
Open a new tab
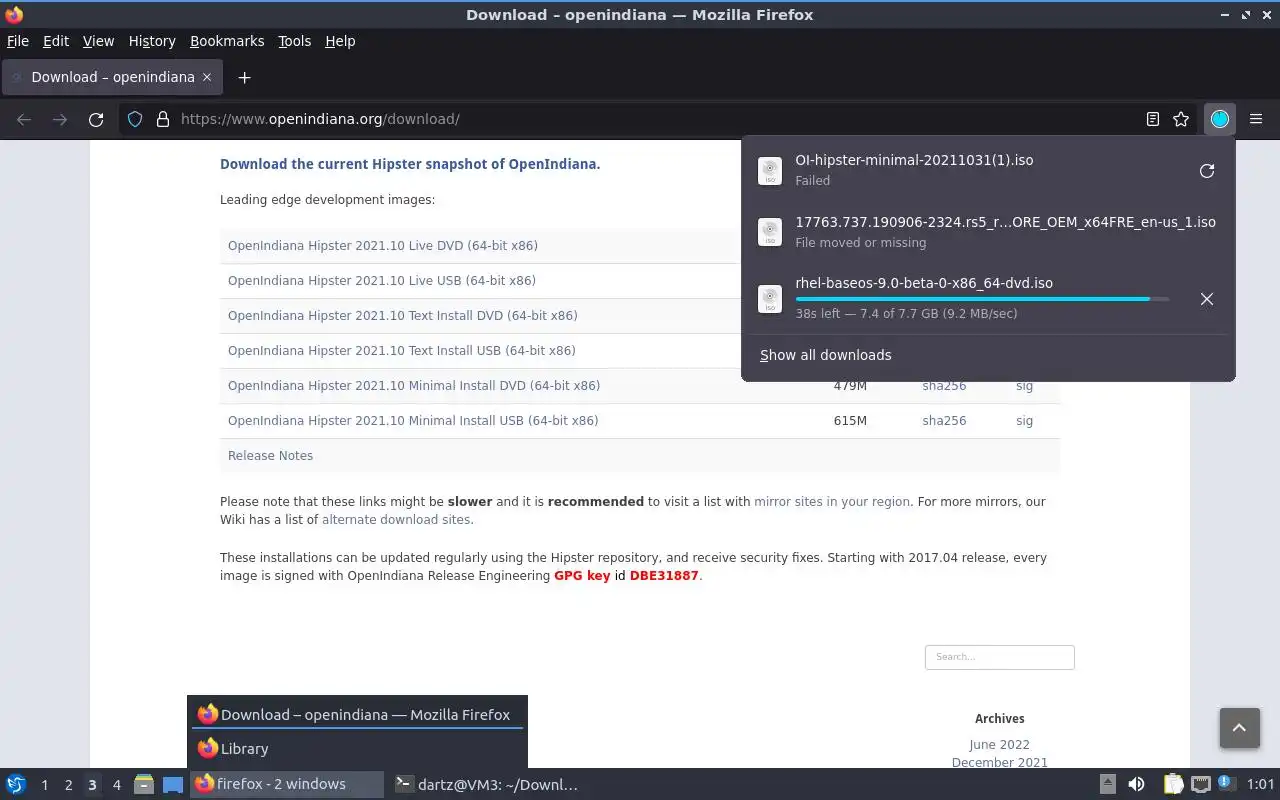pos(244,77)
